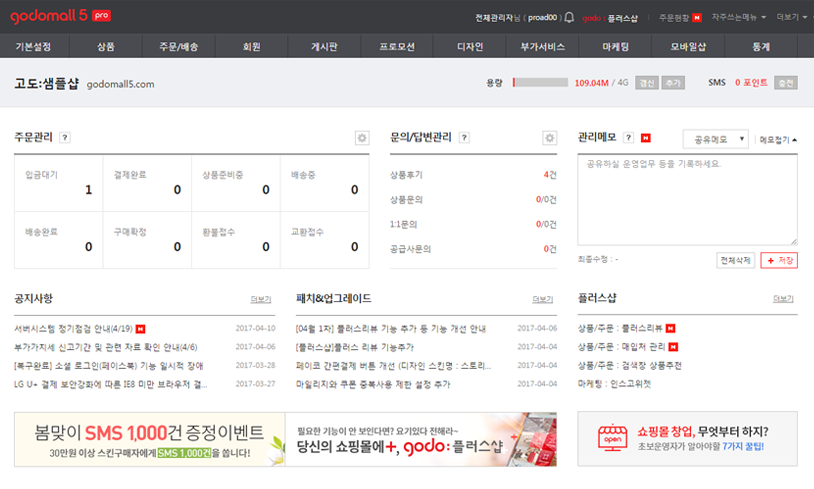Open patch note [04월 1차] 플러스리뷰 기능 추가
The width and height of the screenshot is (814, 489).
click(390, 329)
